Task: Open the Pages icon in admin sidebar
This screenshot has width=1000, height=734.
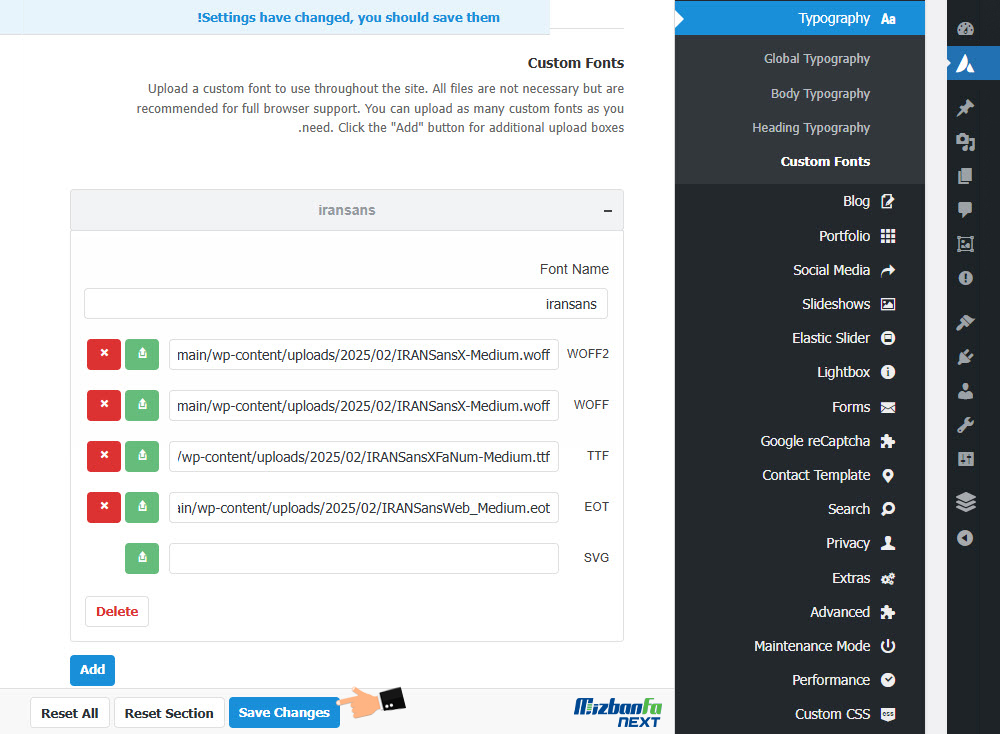Action: tap(965, 176)
